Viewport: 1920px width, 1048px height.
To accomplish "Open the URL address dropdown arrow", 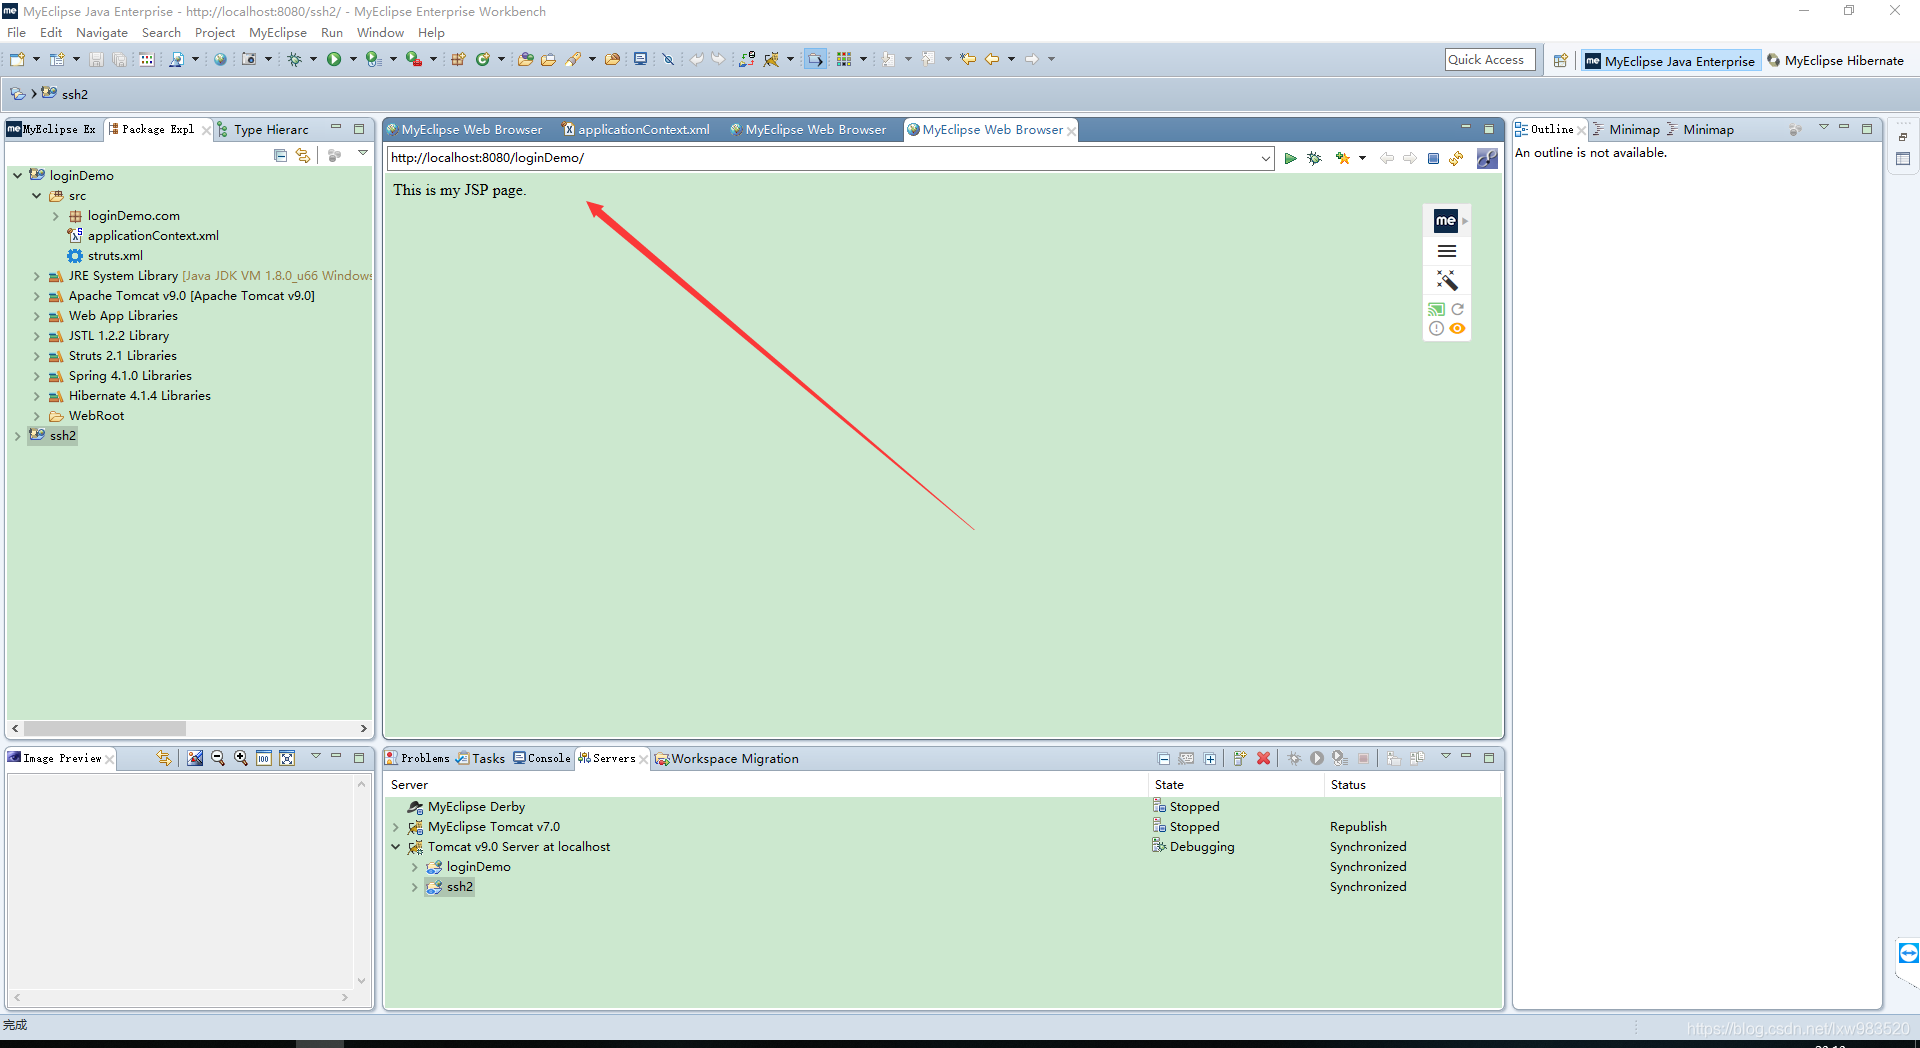I will 1265,158.
